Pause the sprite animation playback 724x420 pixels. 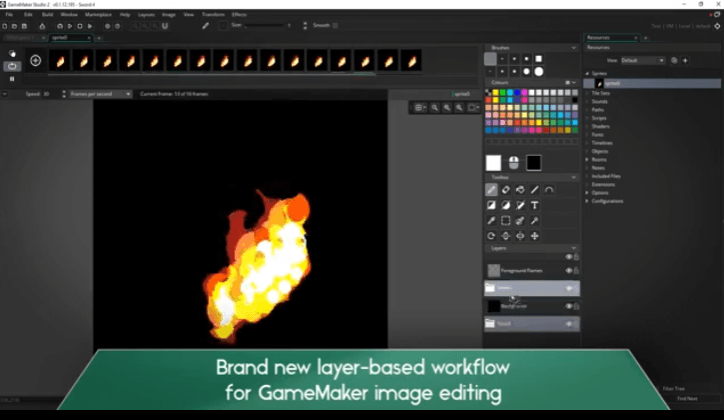(12, 79)
